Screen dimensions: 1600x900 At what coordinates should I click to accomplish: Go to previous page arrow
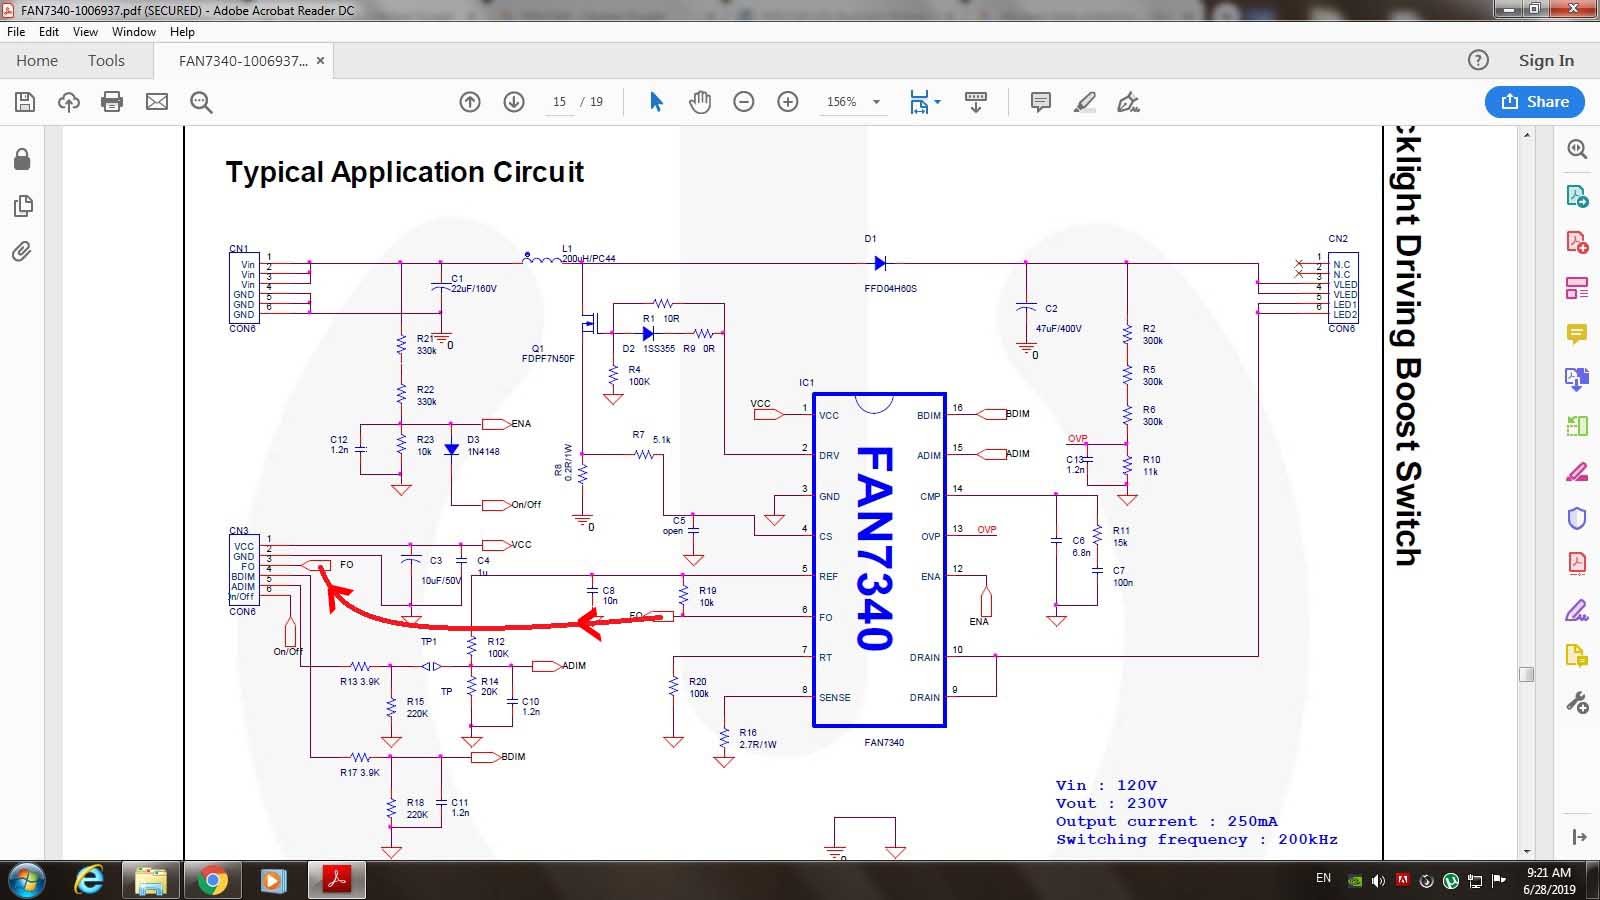click(x=470, y=102)
